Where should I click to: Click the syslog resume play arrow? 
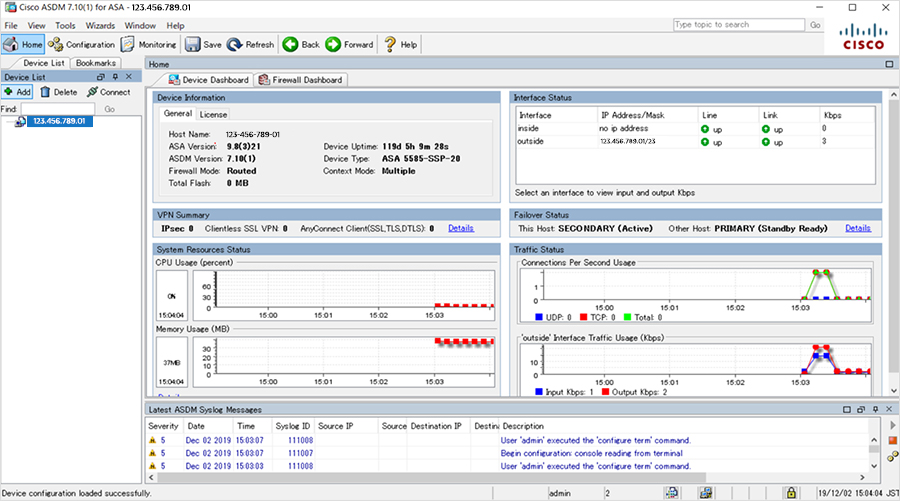pyautogui.click(x=893, y=425)
